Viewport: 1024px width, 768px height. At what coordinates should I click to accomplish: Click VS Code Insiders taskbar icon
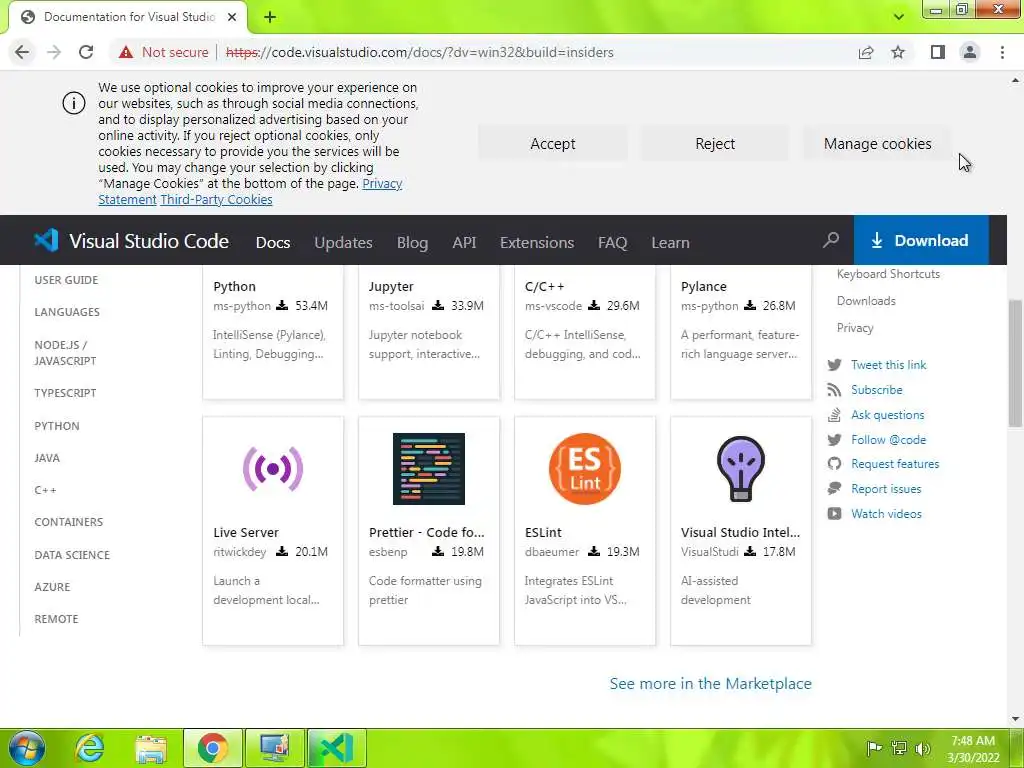click(336, 748)
